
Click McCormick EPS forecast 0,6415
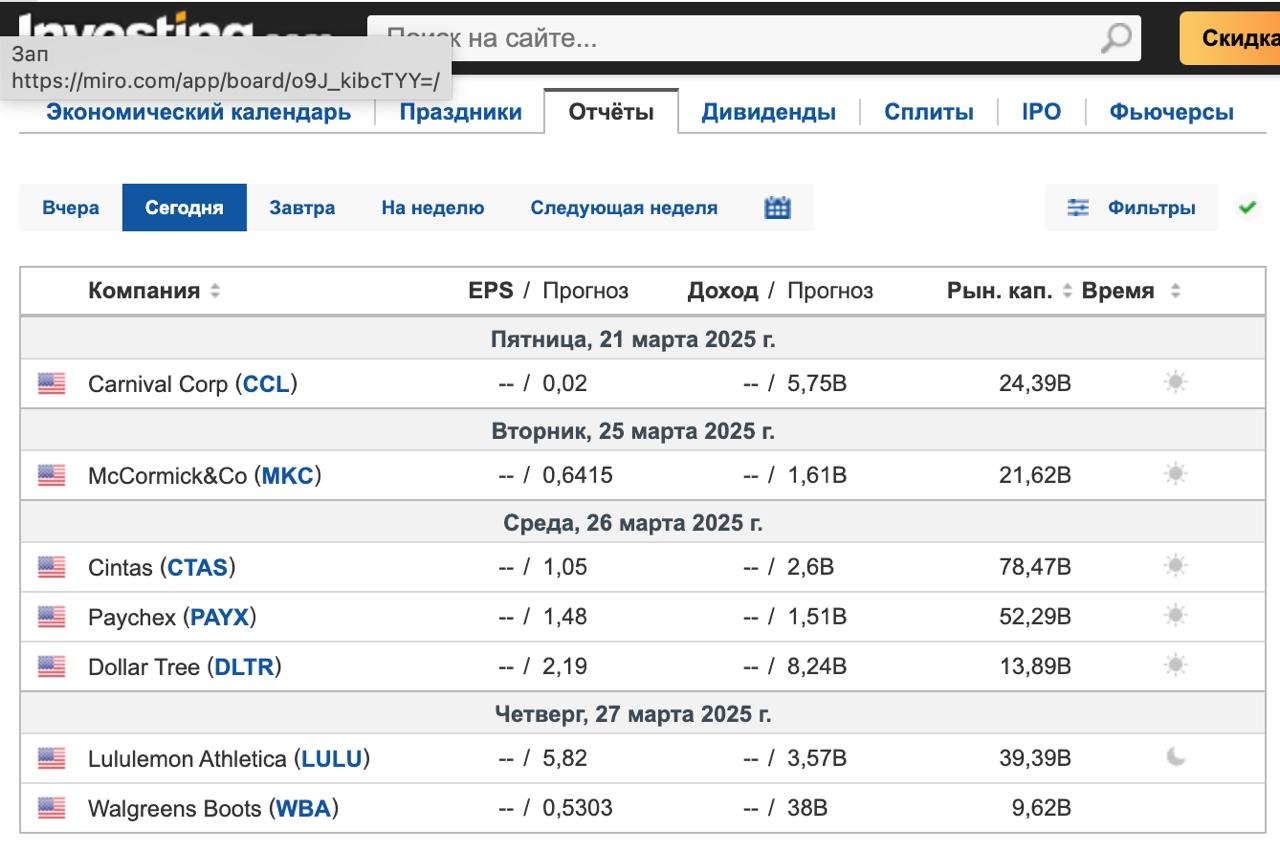pos(578,476)
